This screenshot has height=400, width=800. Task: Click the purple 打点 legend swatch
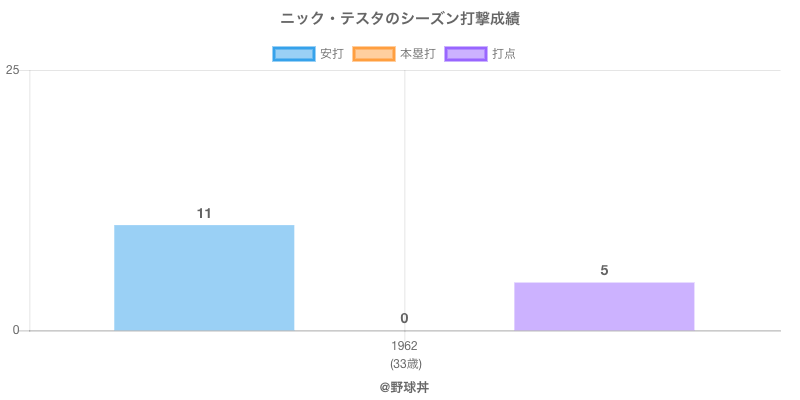[466, 54]
